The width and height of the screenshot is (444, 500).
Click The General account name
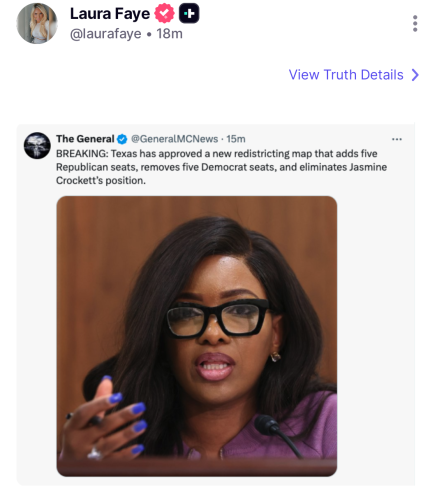(85, 139)
